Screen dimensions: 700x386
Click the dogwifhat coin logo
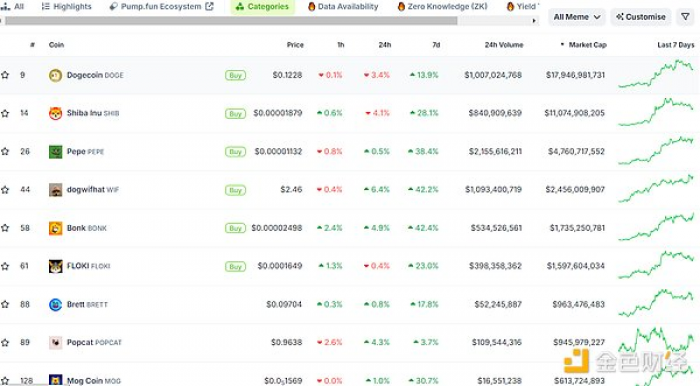(x=55, y=190)
